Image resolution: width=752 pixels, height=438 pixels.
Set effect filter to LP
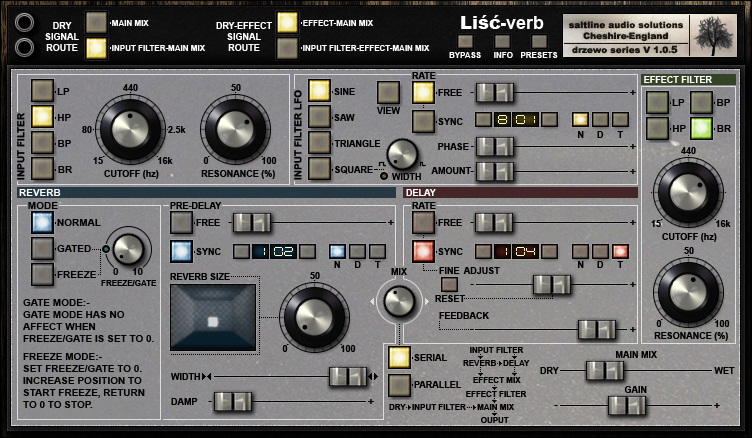click(658, 102)
